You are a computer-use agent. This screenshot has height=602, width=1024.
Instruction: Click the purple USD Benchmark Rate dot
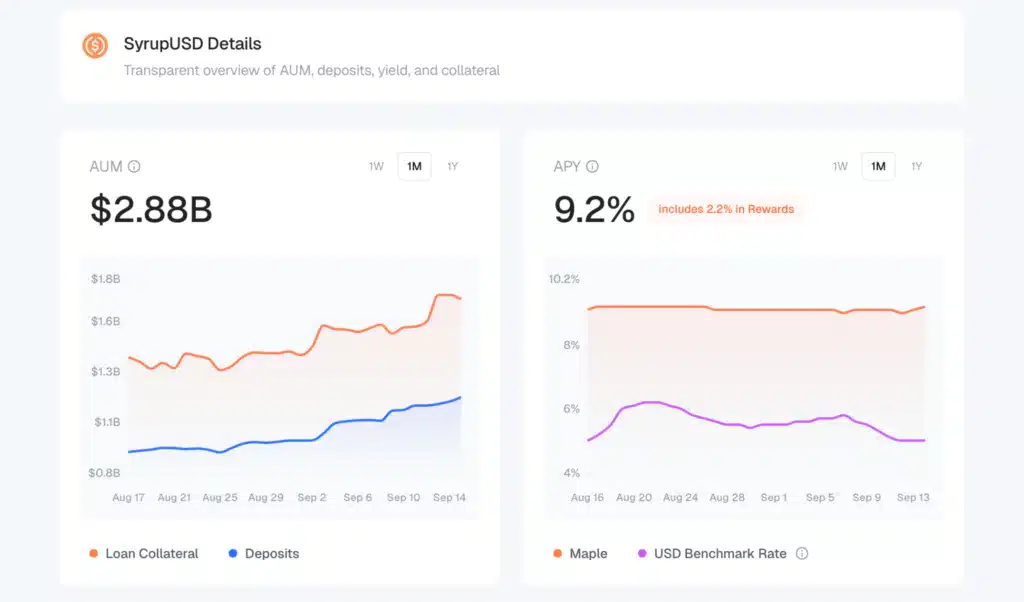[641, 553]
